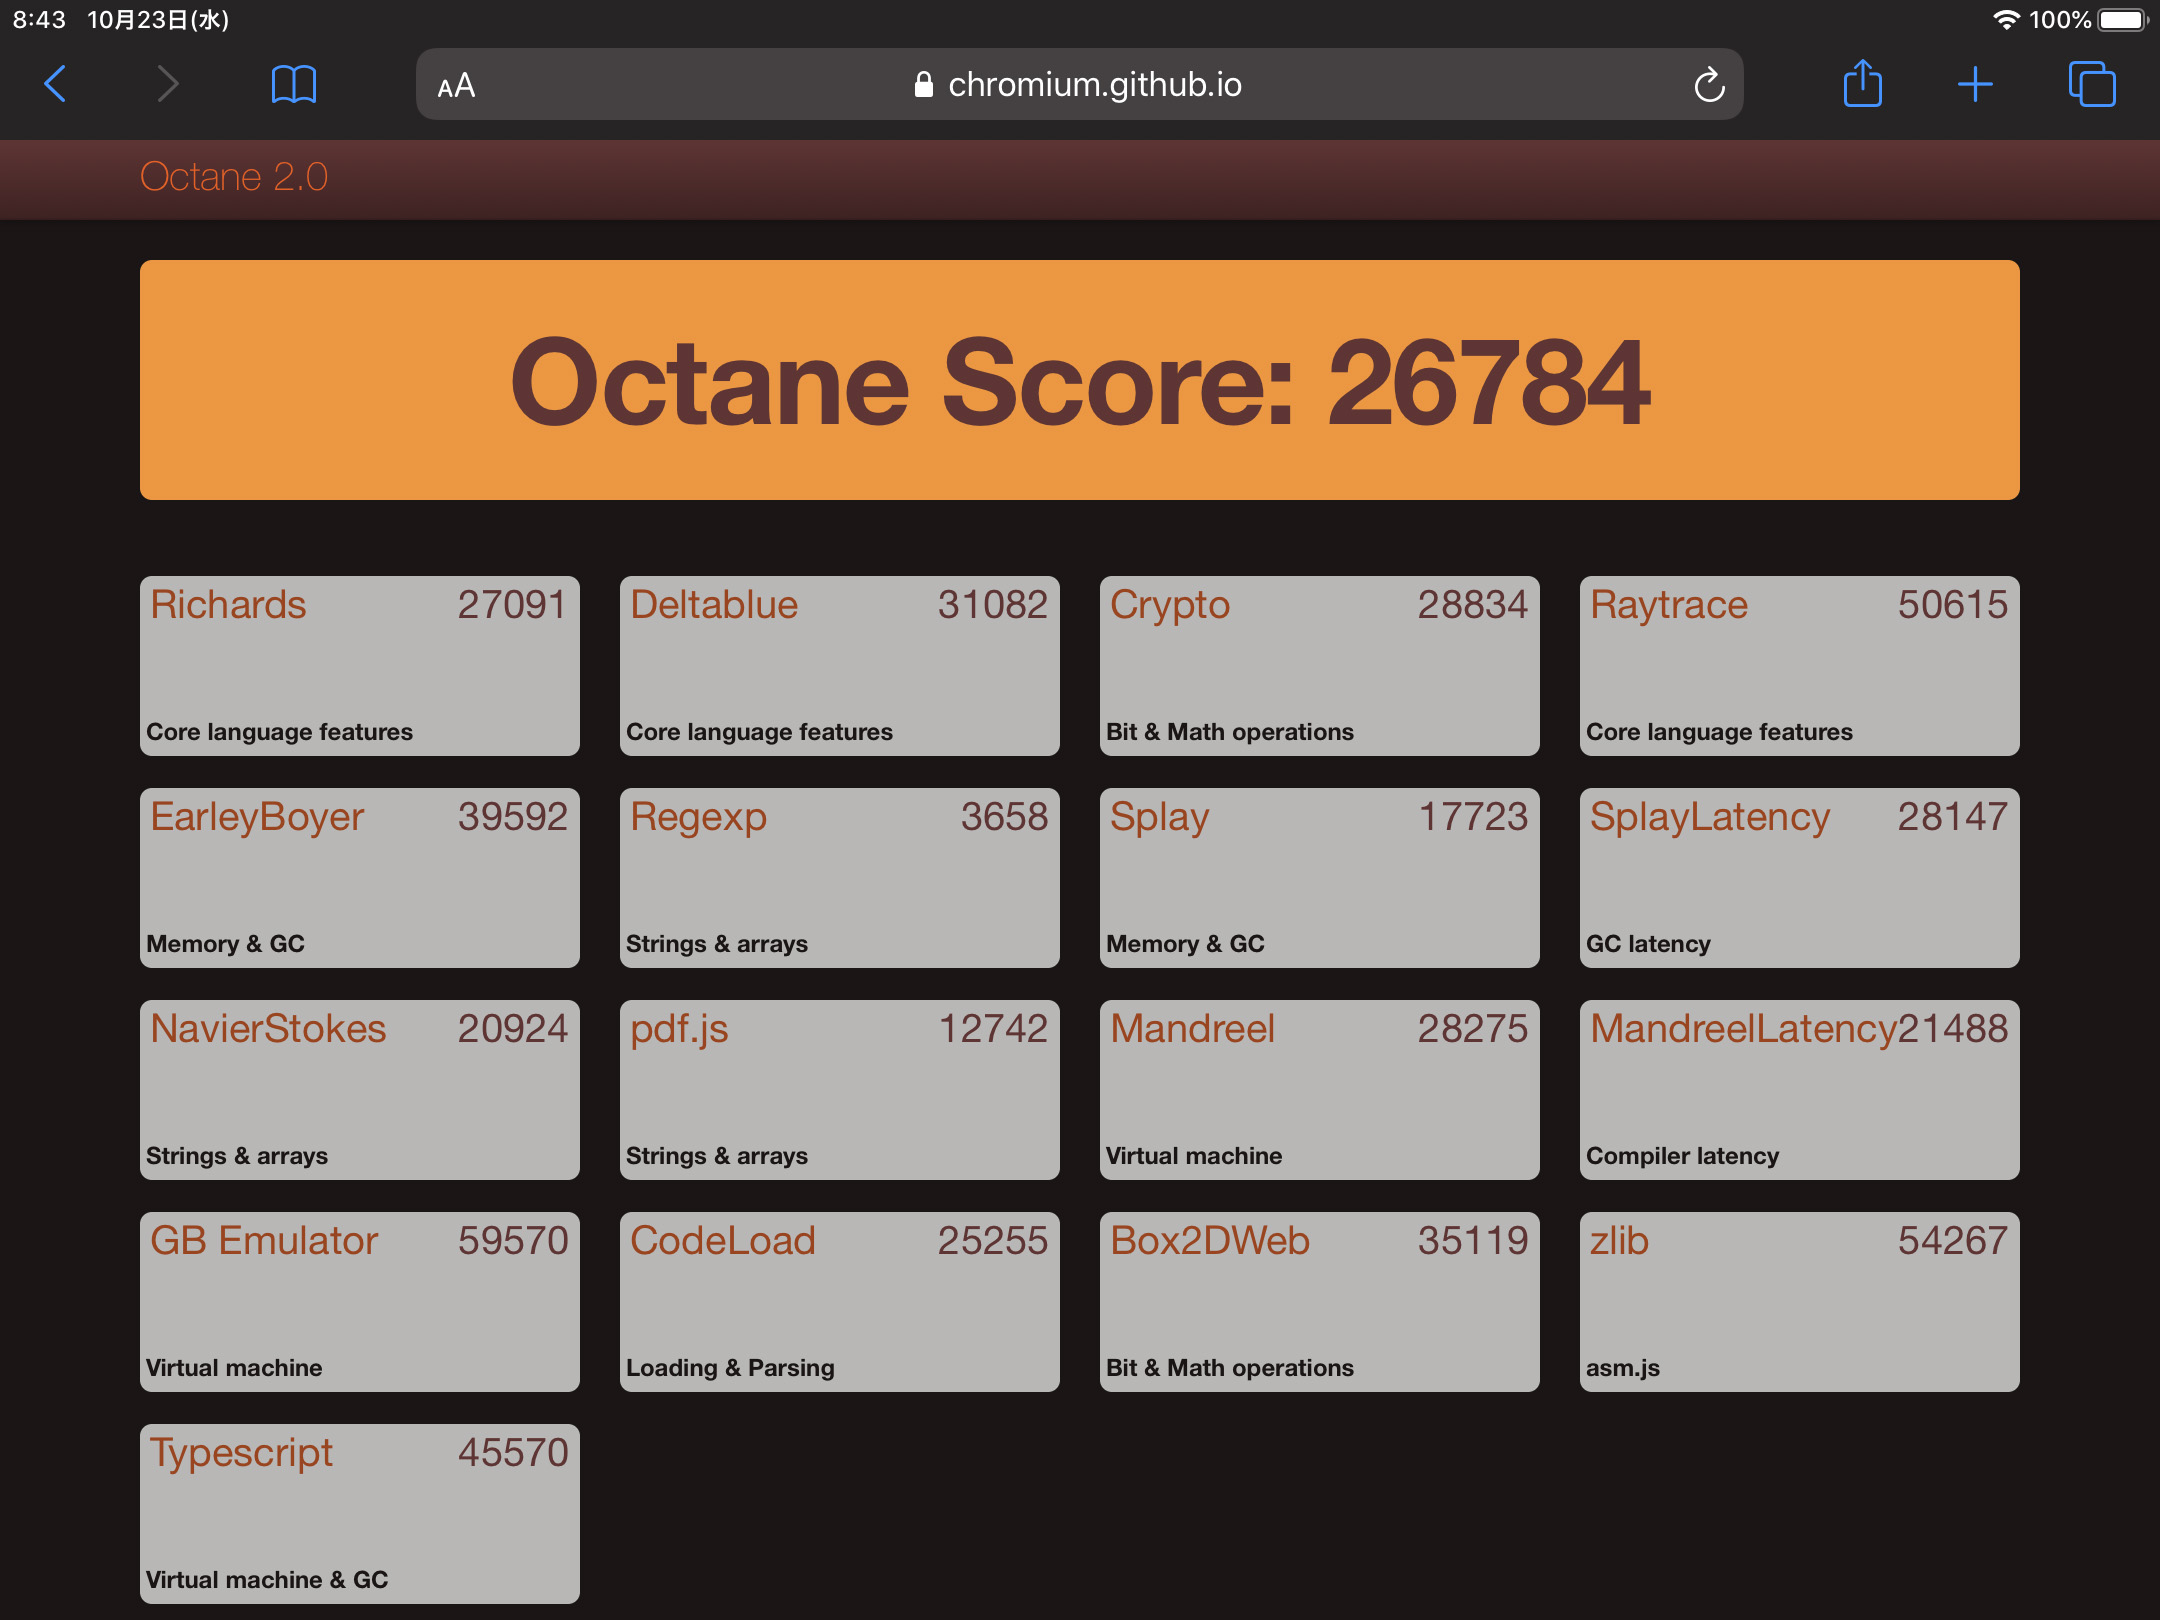Select the zlib asm.js benchmark tile

[x=1798, y=1302]
